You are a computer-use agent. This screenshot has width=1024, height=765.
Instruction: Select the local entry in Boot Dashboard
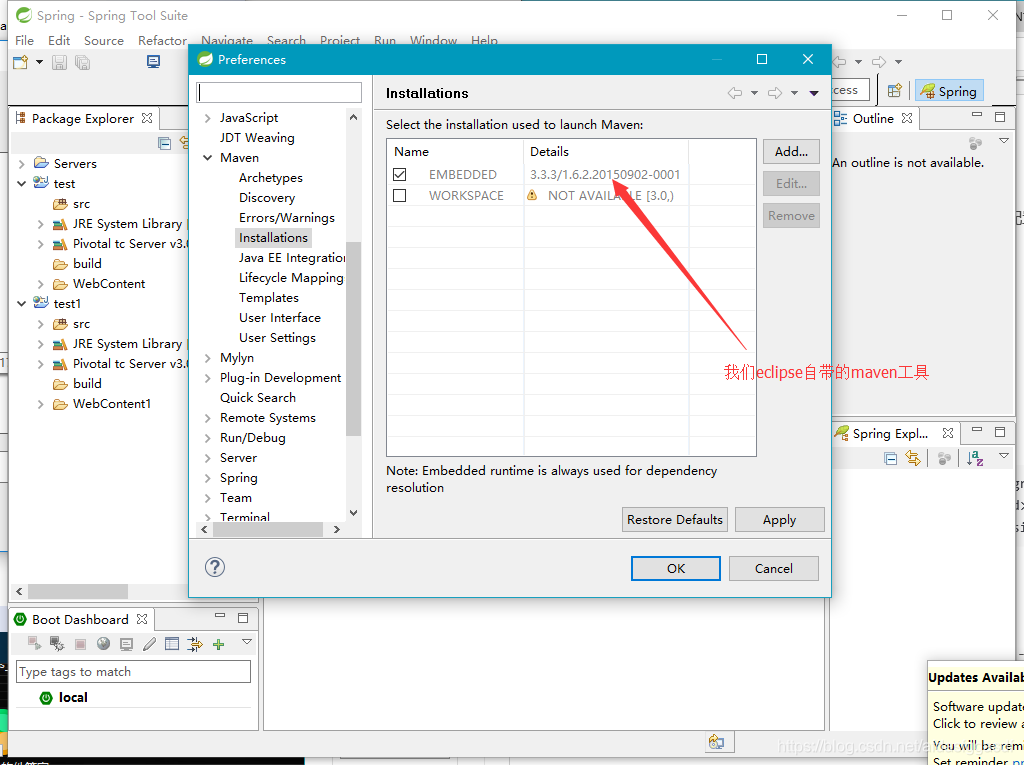[72, 697]
